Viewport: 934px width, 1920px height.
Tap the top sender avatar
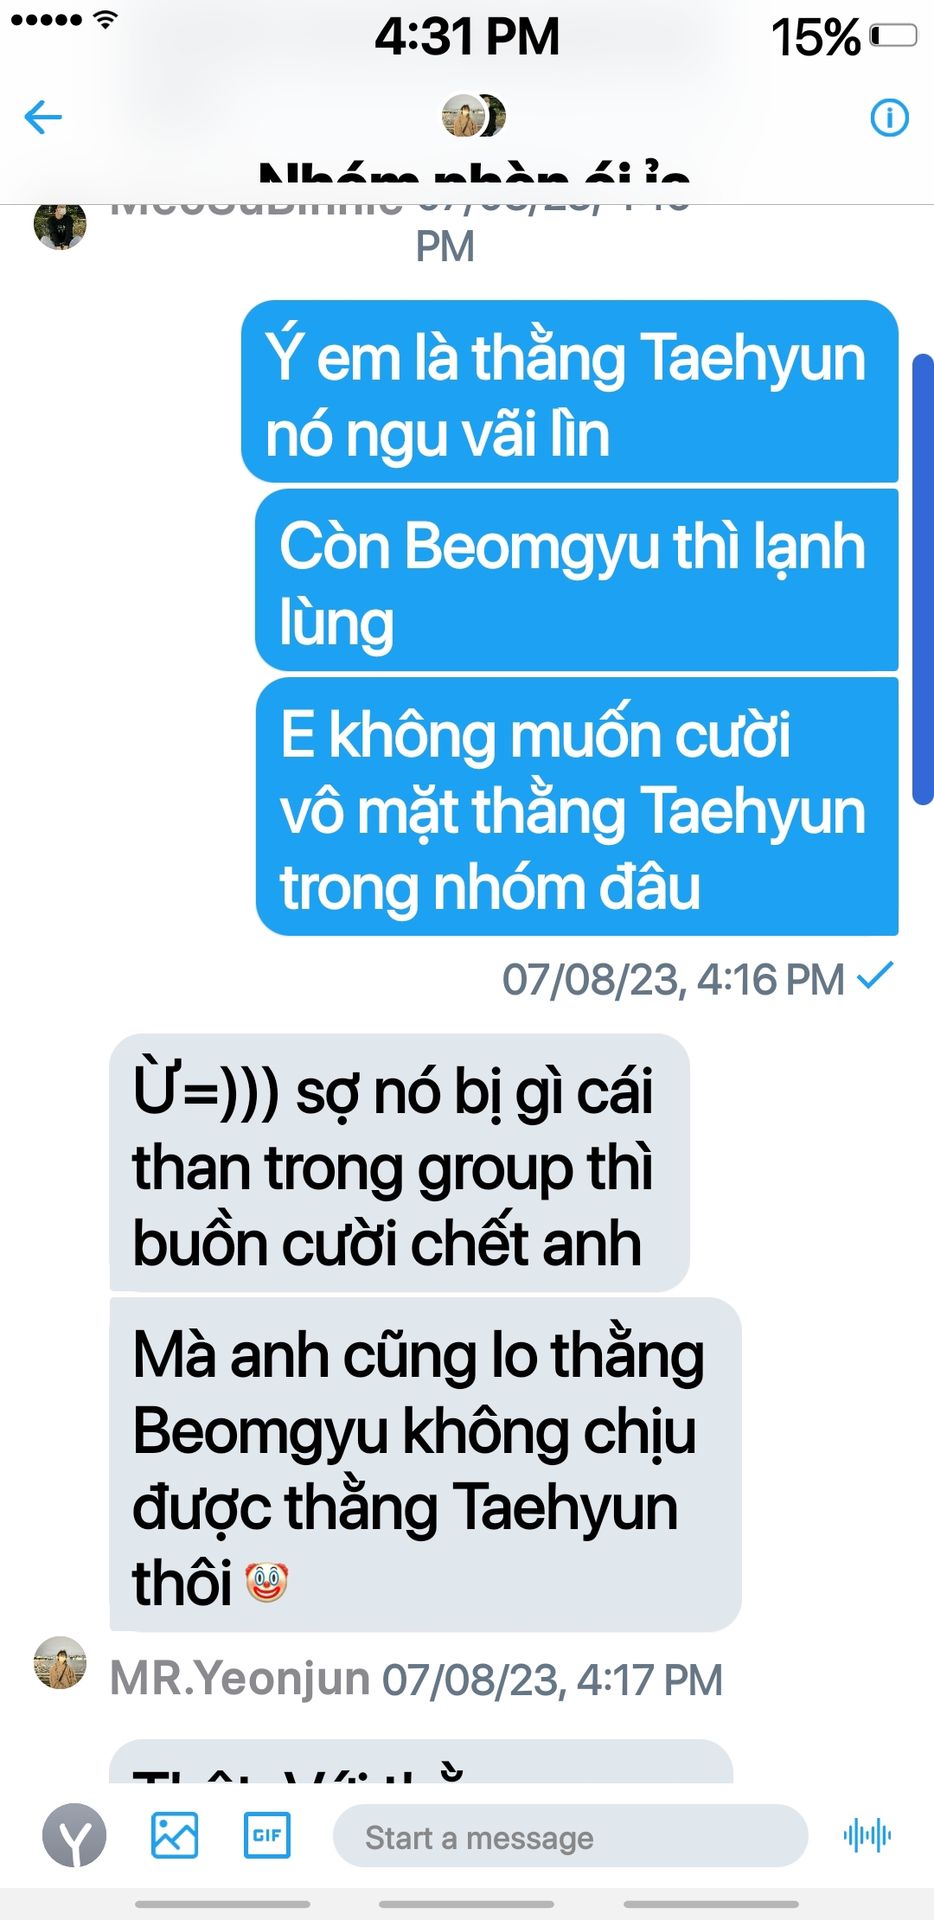click(60, 224)
